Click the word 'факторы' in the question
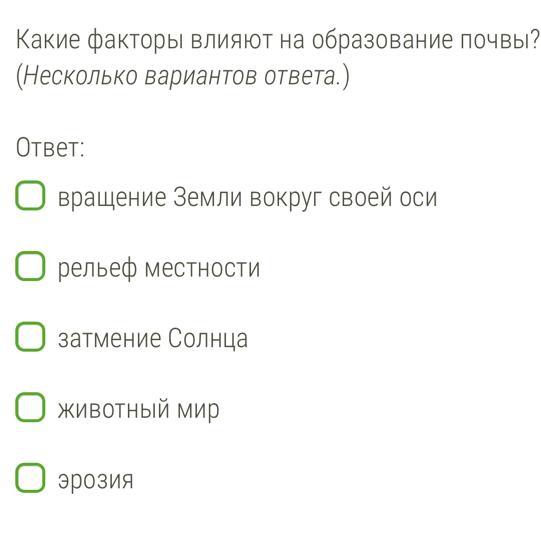541x542 pixels. [x=135, y=41]
